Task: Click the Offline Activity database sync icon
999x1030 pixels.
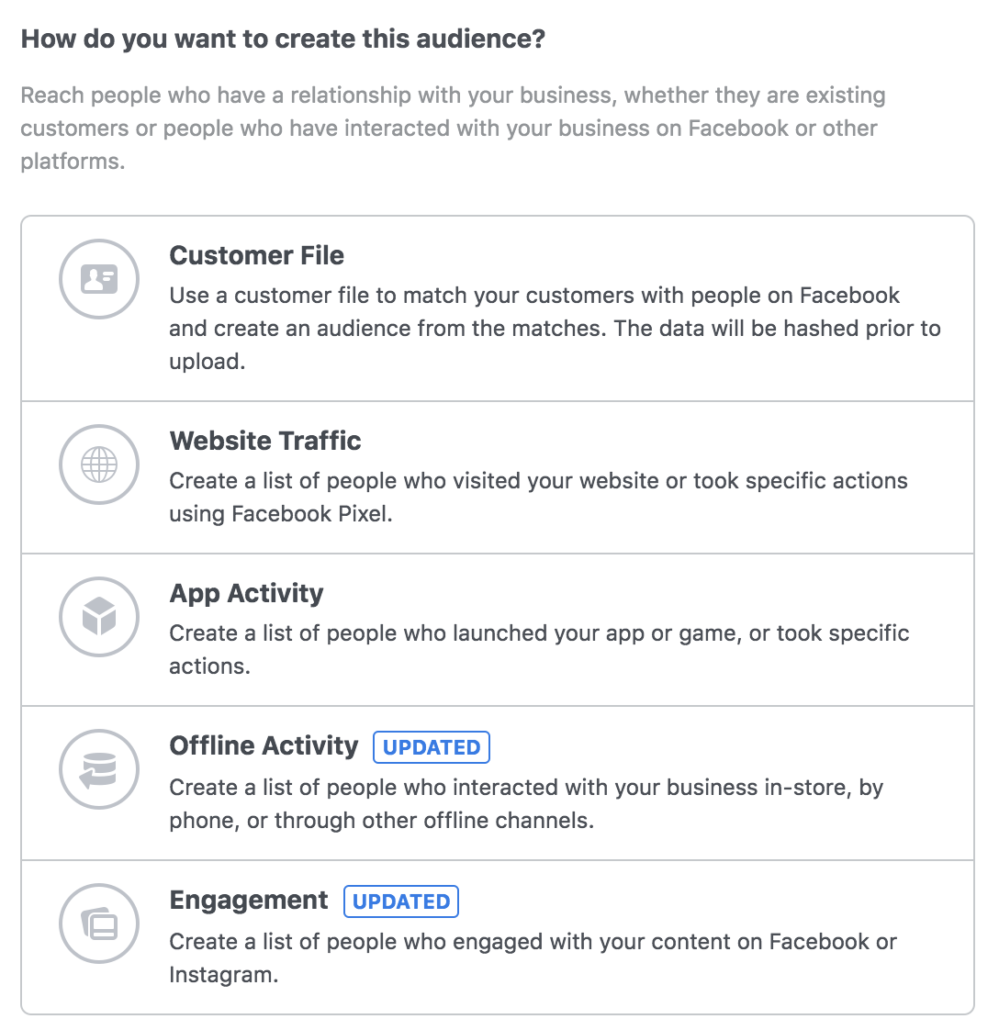Action: [x=99, y=769]
